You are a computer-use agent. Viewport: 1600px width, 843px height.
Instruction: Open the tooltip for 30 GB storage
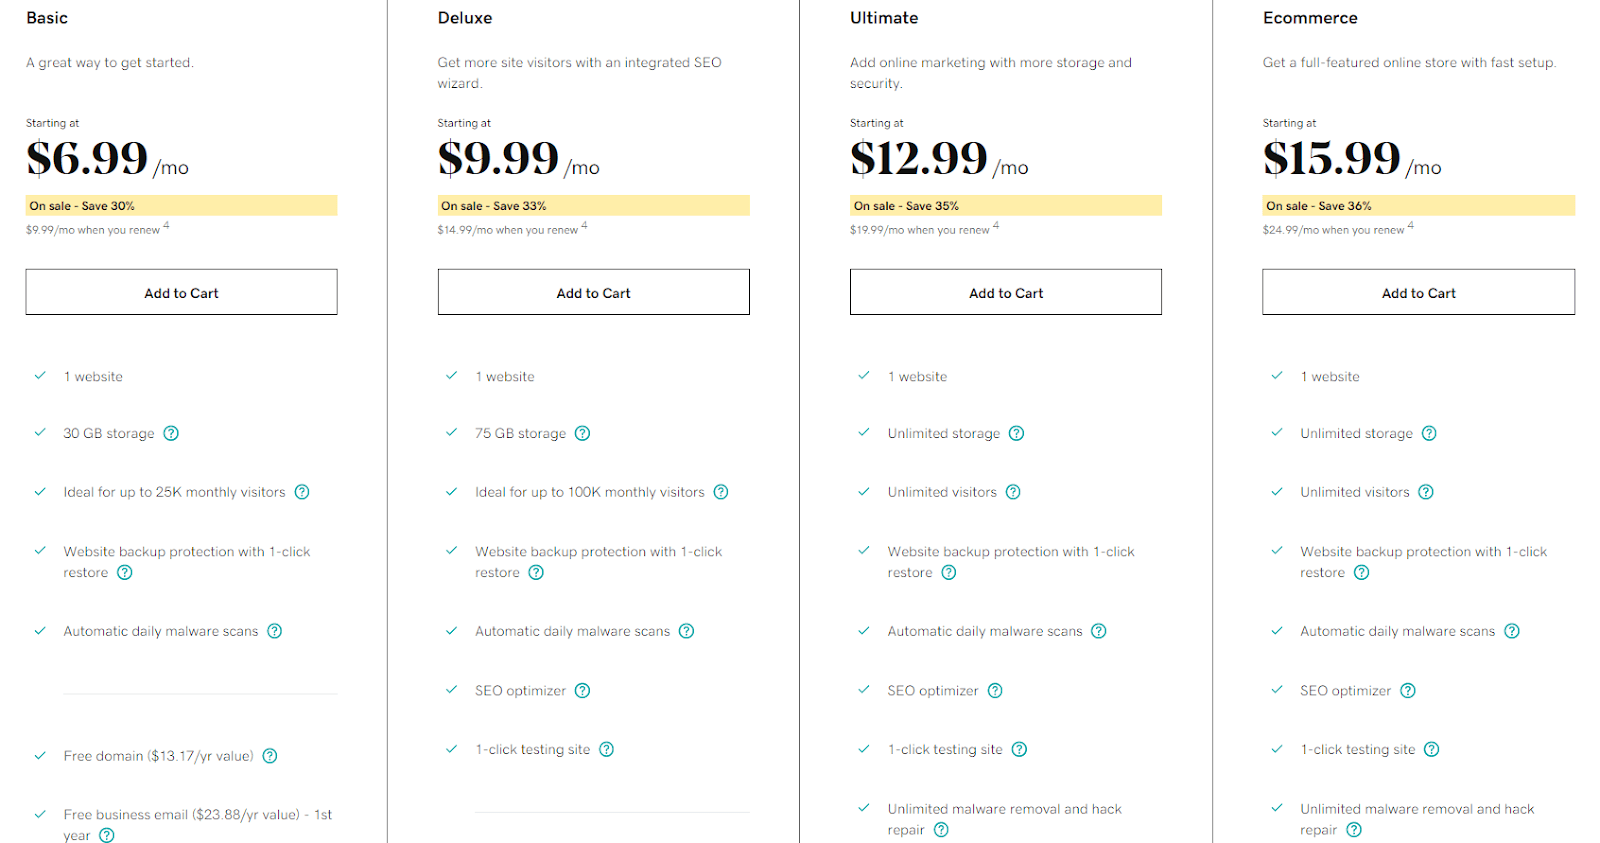[170, 433]
